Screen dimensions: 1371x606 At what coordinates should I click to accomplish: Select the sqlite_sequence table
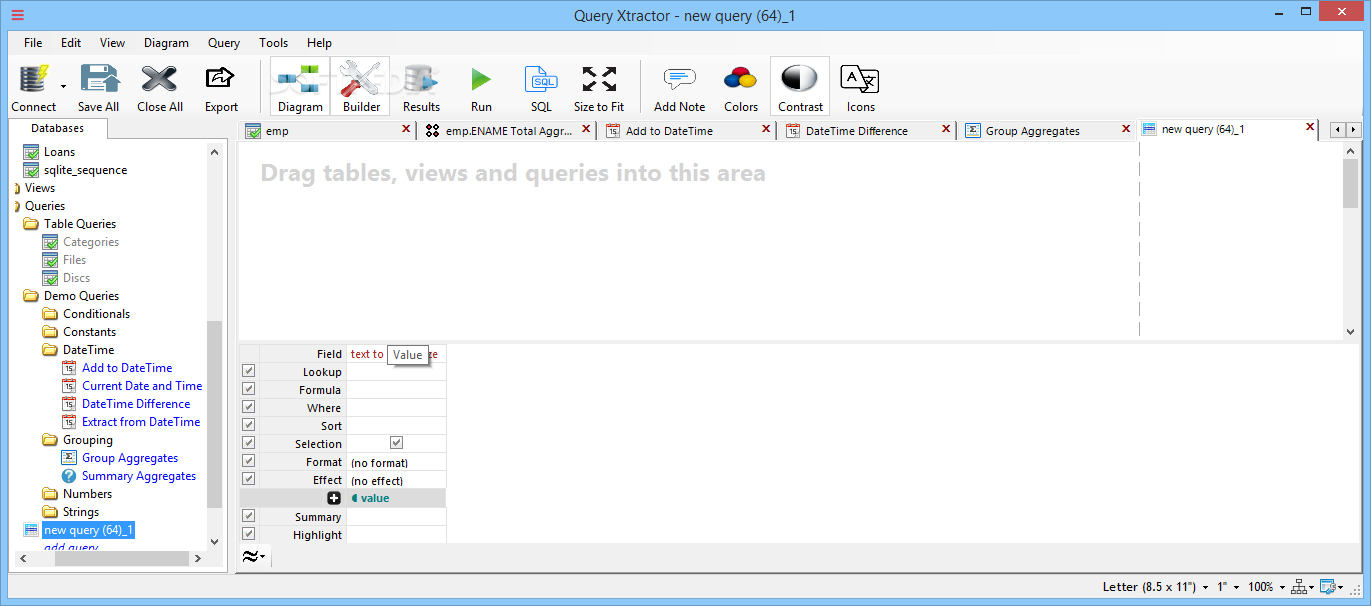85,170
